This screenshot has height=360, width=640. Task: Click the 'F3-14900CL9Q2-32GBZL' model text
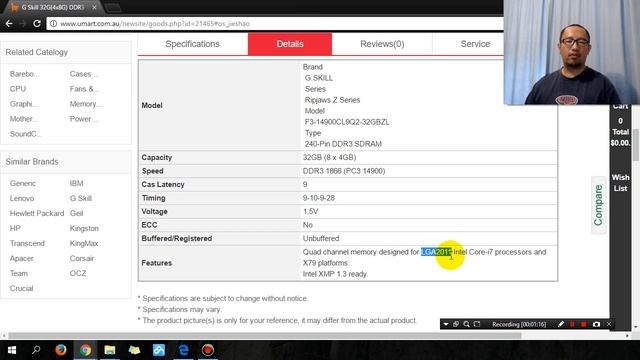[x=347, y=122]
